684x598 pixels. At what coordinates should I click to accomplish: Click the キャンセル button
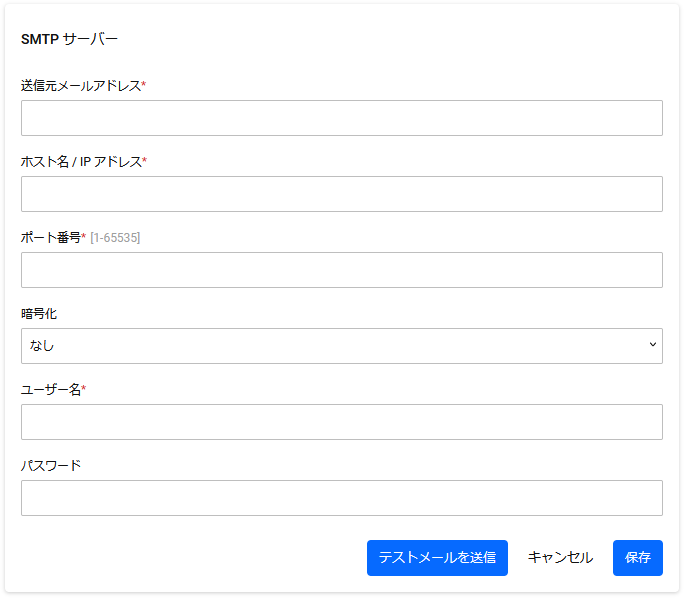point(560,557)
